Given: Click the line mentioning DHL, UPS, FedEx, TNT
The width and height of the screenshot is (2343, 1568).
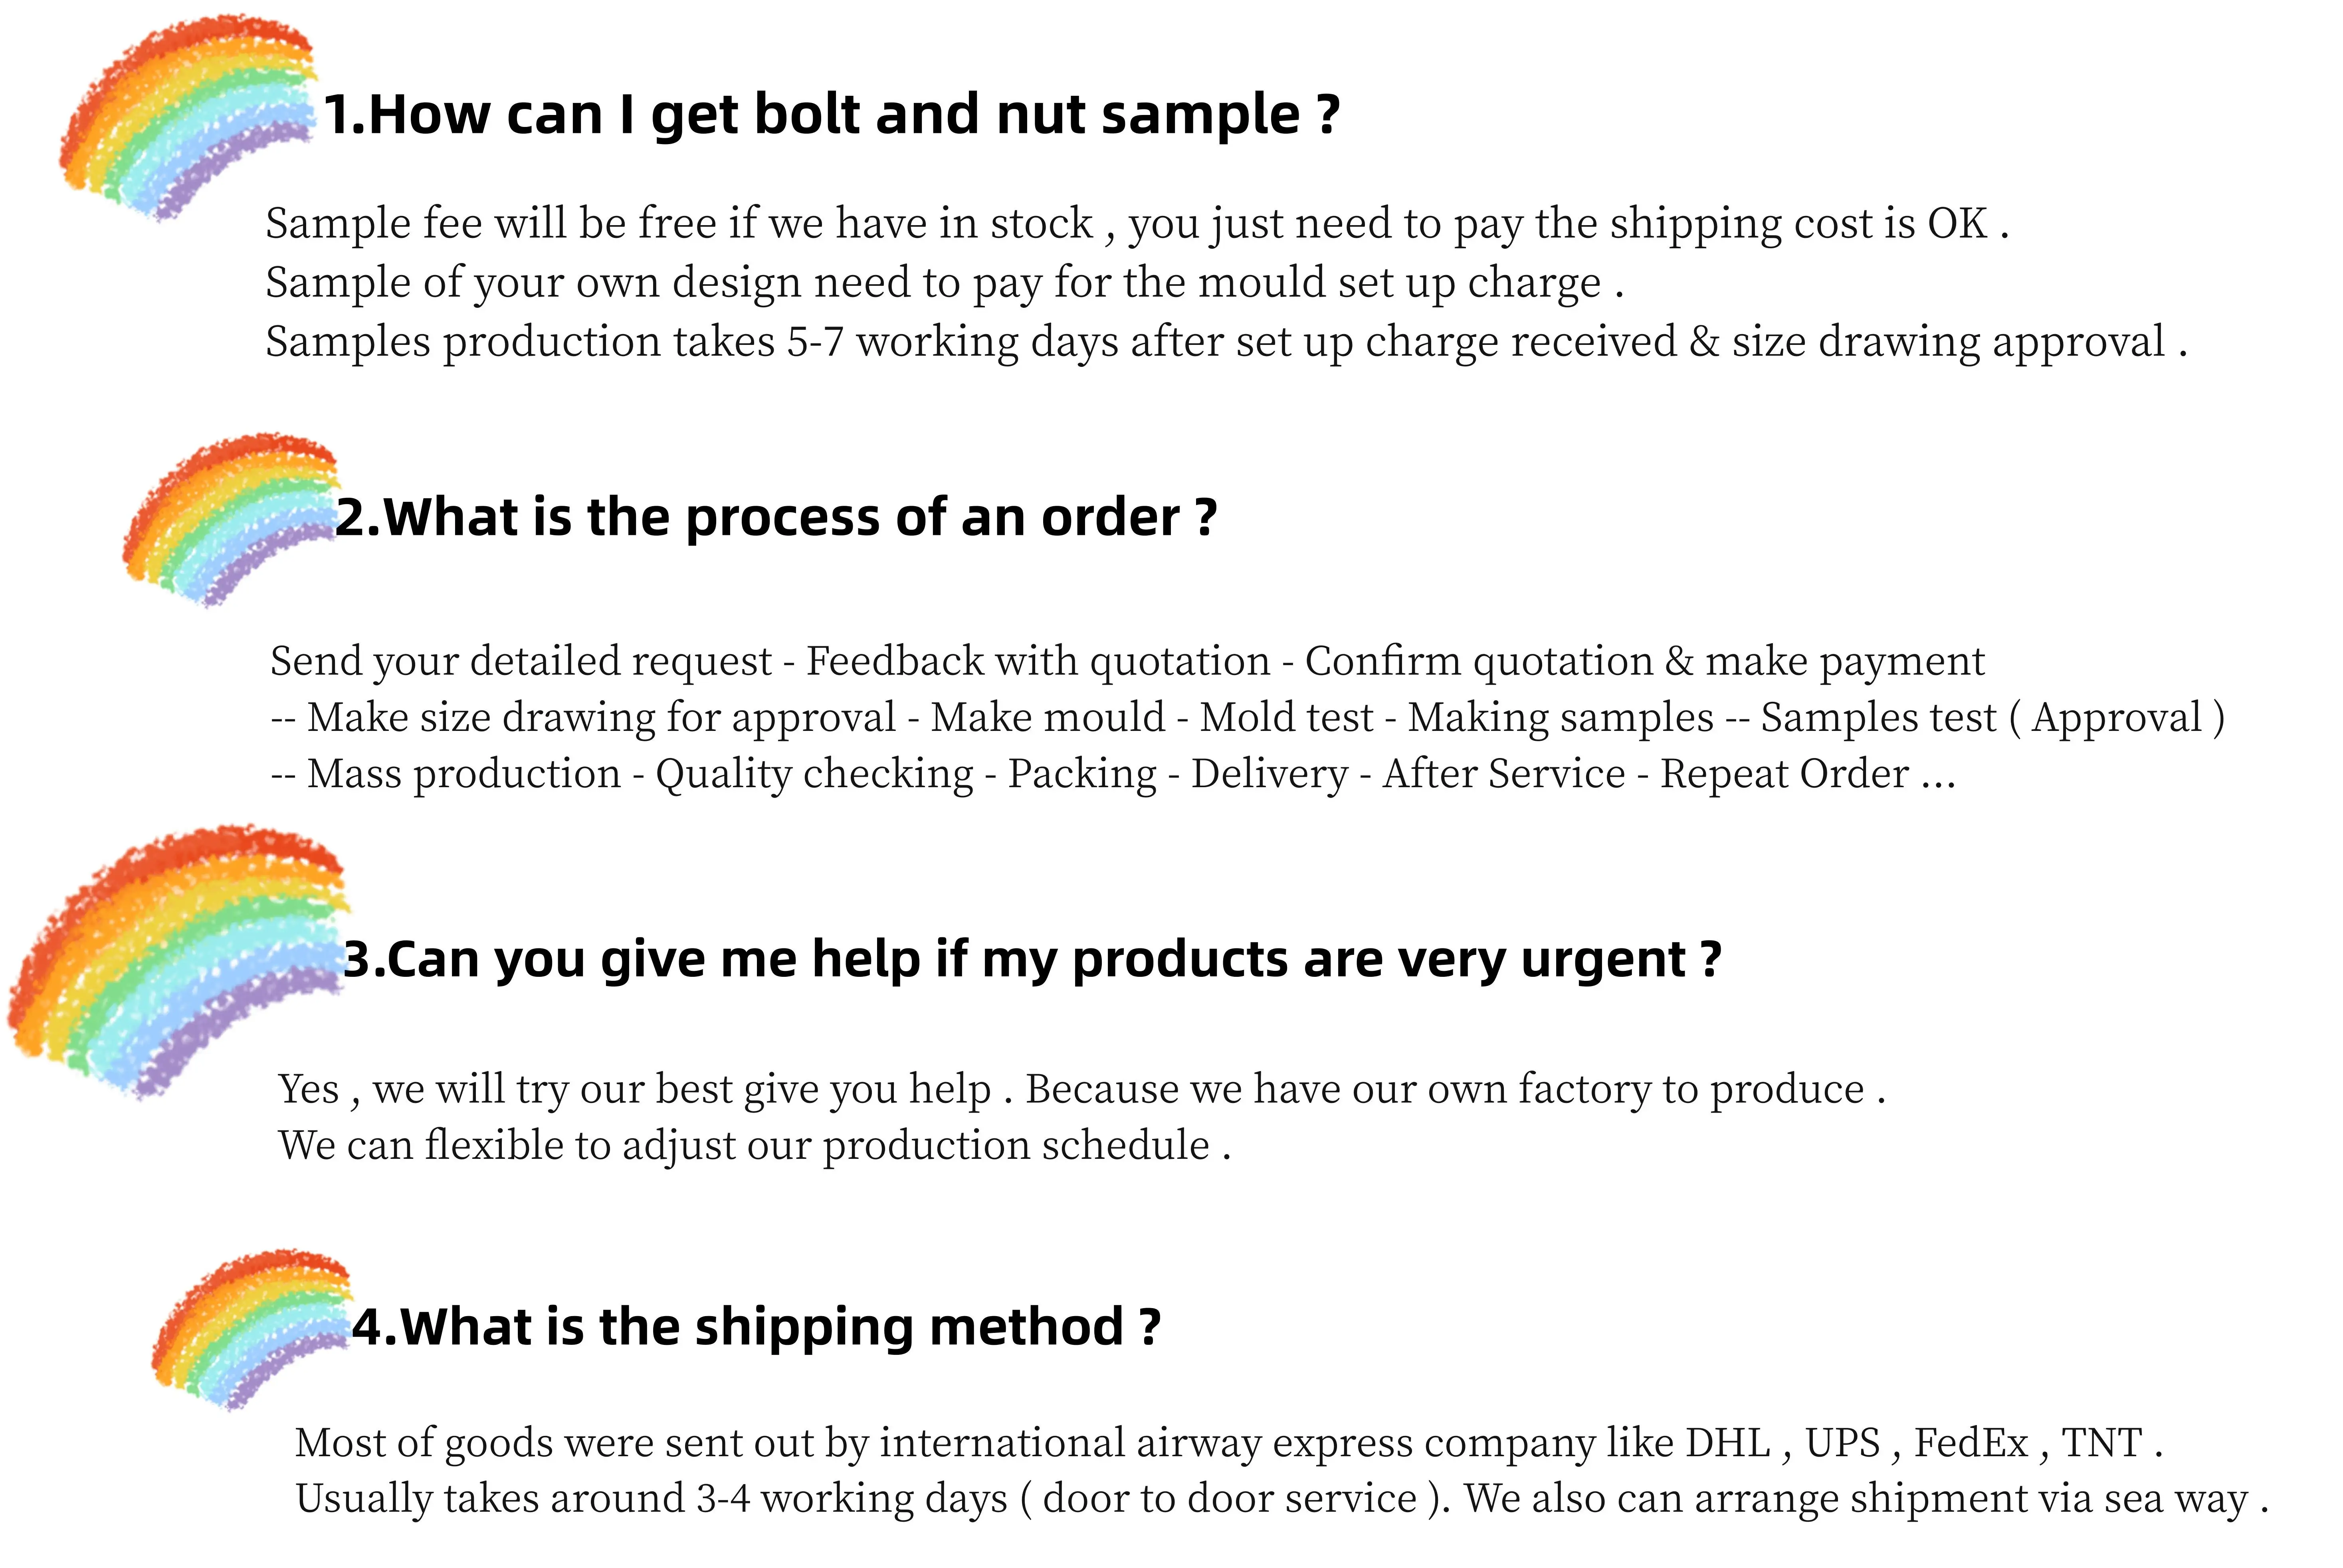Looking at the screenshot, I should click(x=1229, y=1444).
